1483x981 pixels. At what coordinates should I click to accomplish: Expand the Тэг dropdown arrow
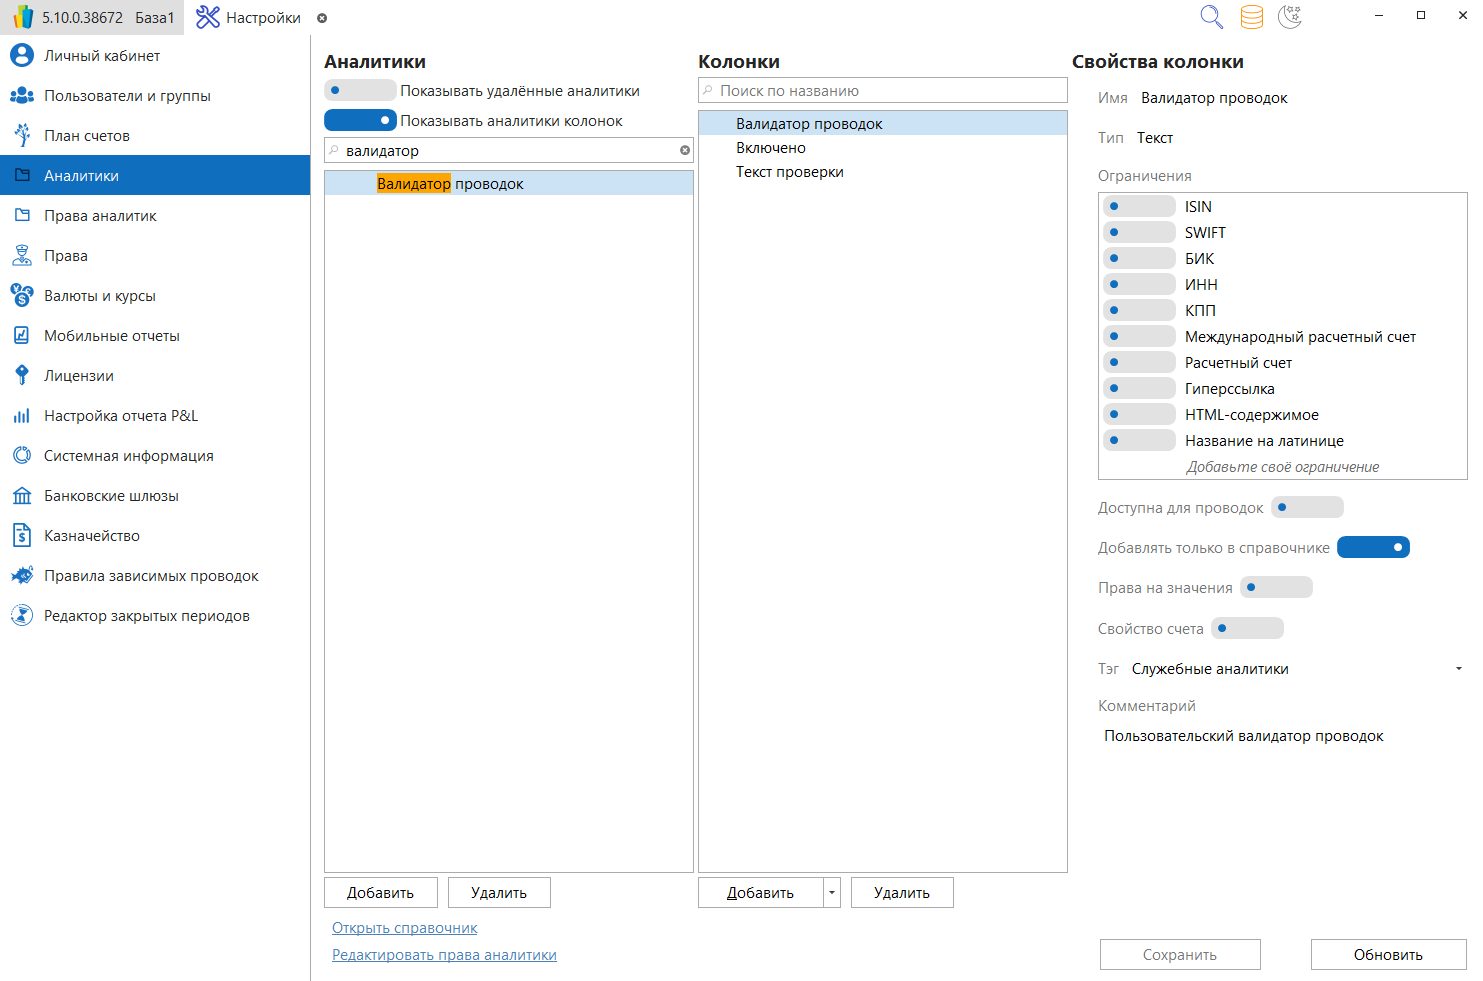point(1458,669)
